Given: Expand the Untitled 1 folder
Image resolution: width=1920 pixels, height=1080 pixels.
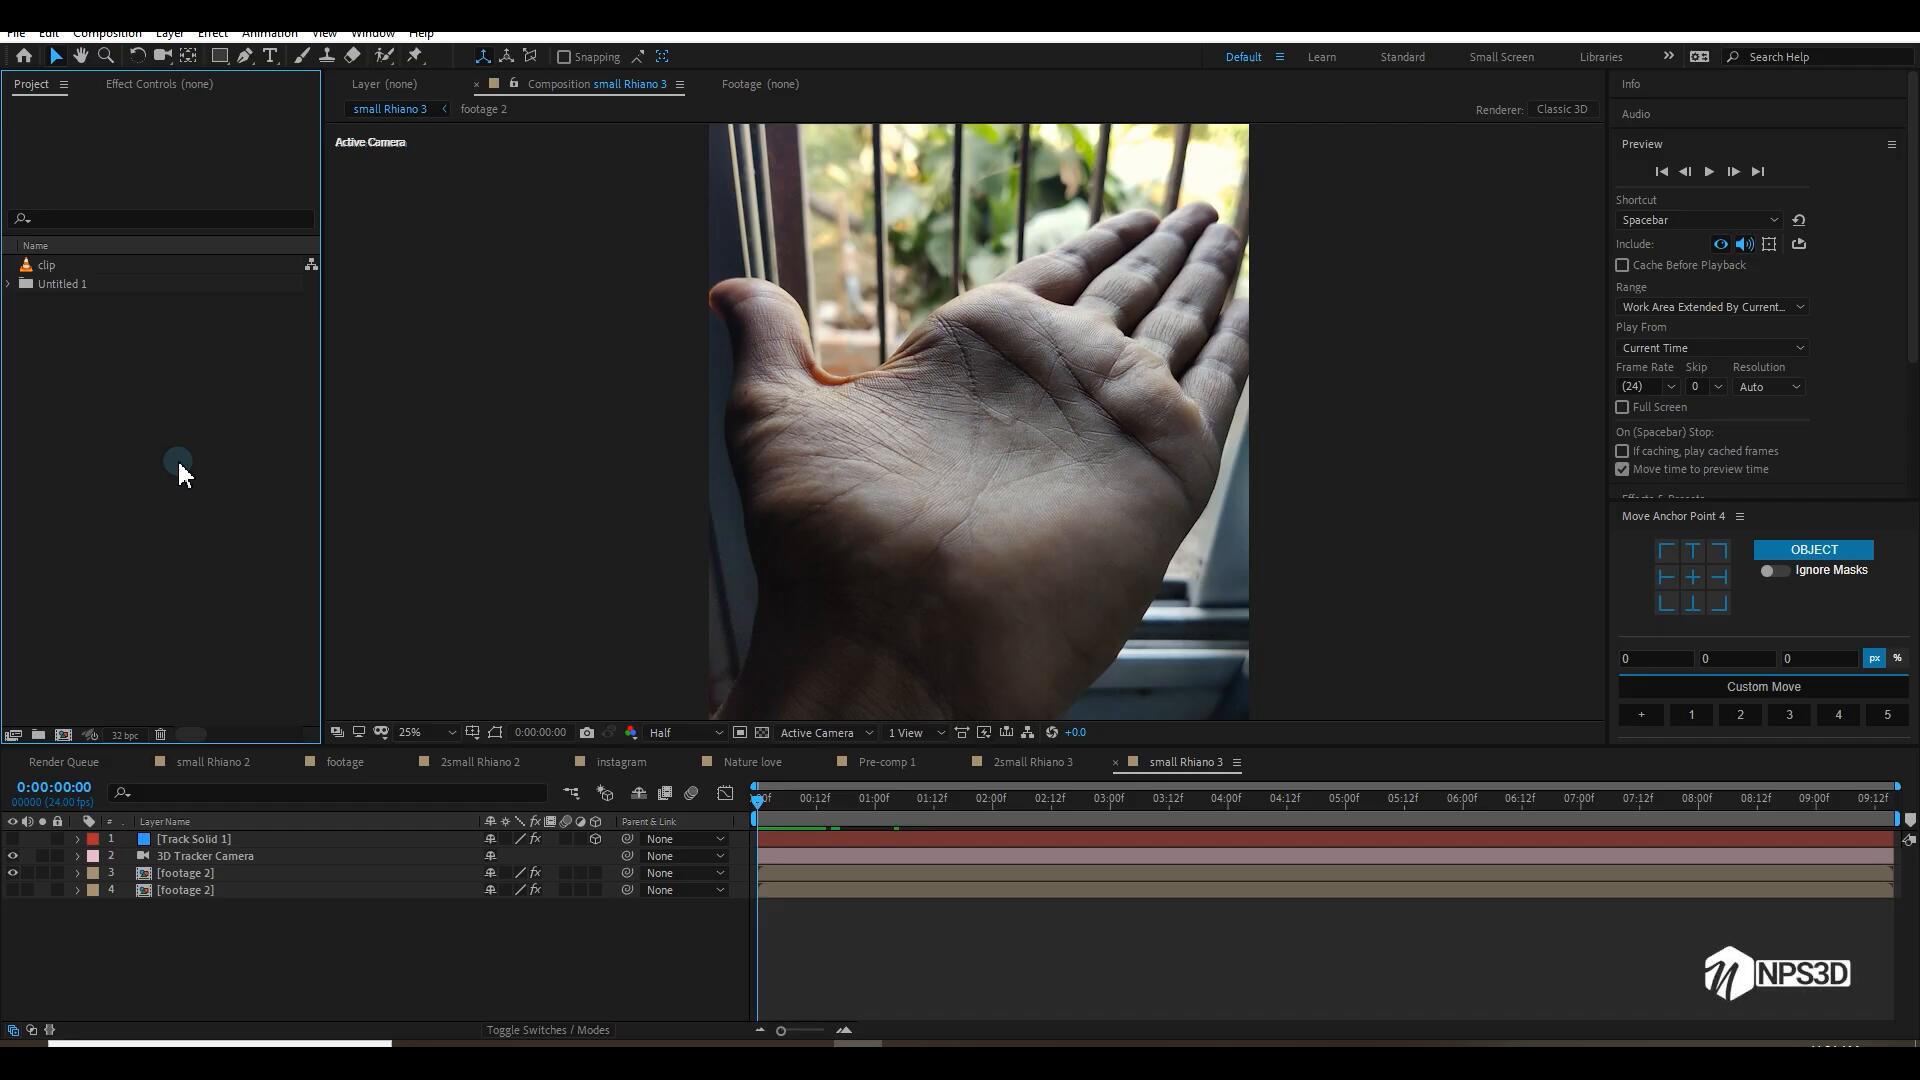Looking at the screenshot, I should [x=9, y=284].
